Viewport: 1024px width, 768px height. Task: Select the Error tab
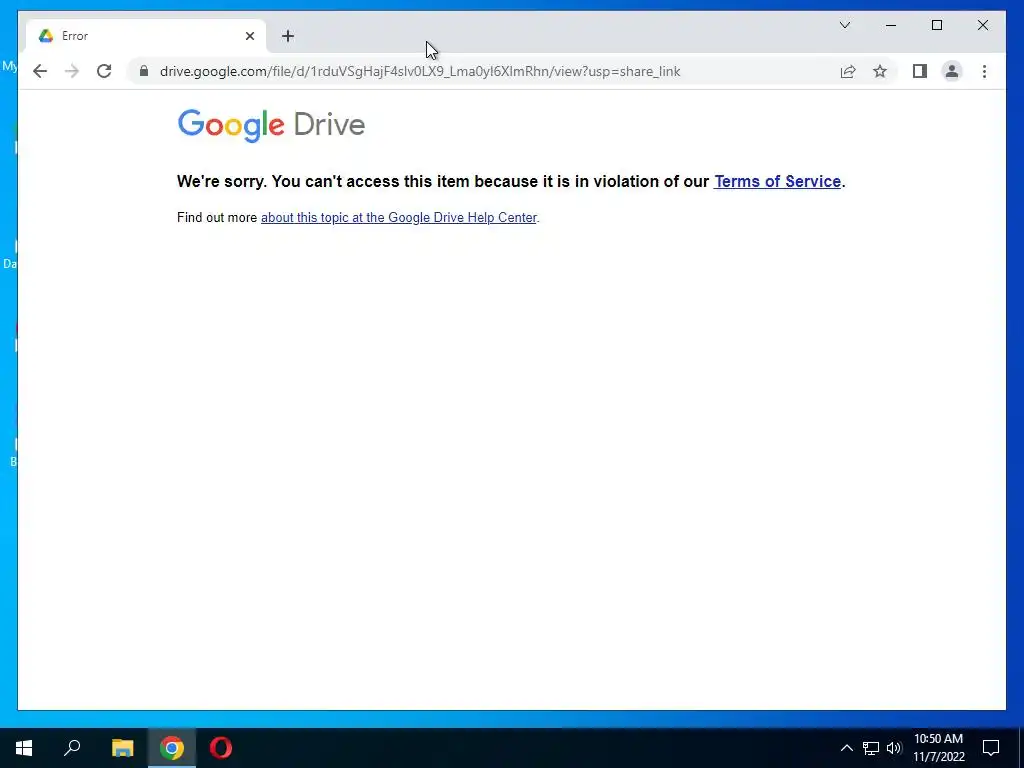point(146,36)
